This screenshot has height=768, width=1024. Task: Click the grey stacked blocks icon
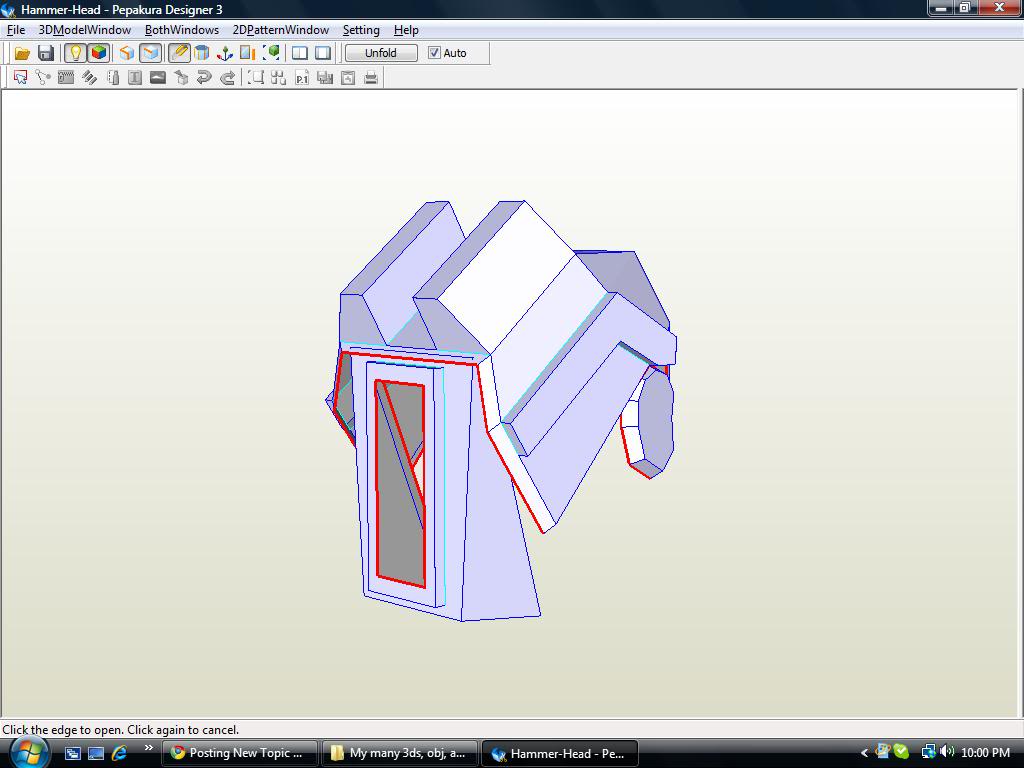point(325,78)
